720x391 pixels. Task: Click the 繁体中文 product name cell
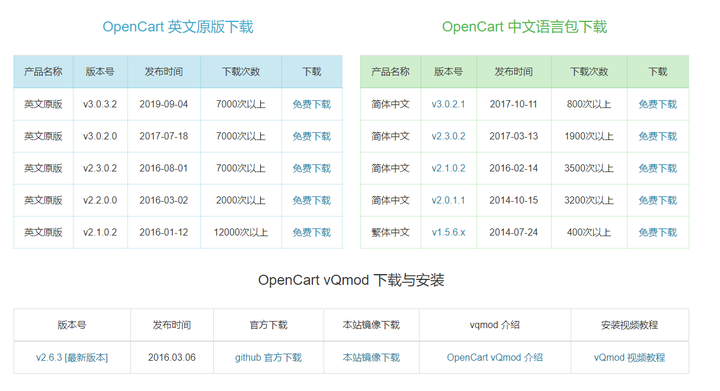tap(390, 233)
